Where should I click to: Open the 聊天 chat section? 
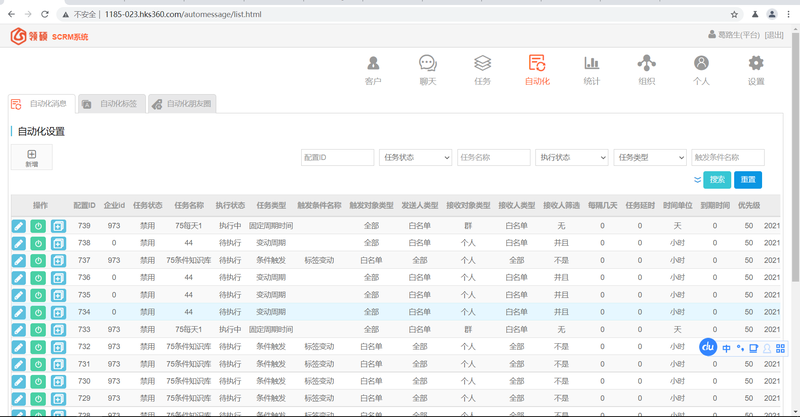point(428,70)
